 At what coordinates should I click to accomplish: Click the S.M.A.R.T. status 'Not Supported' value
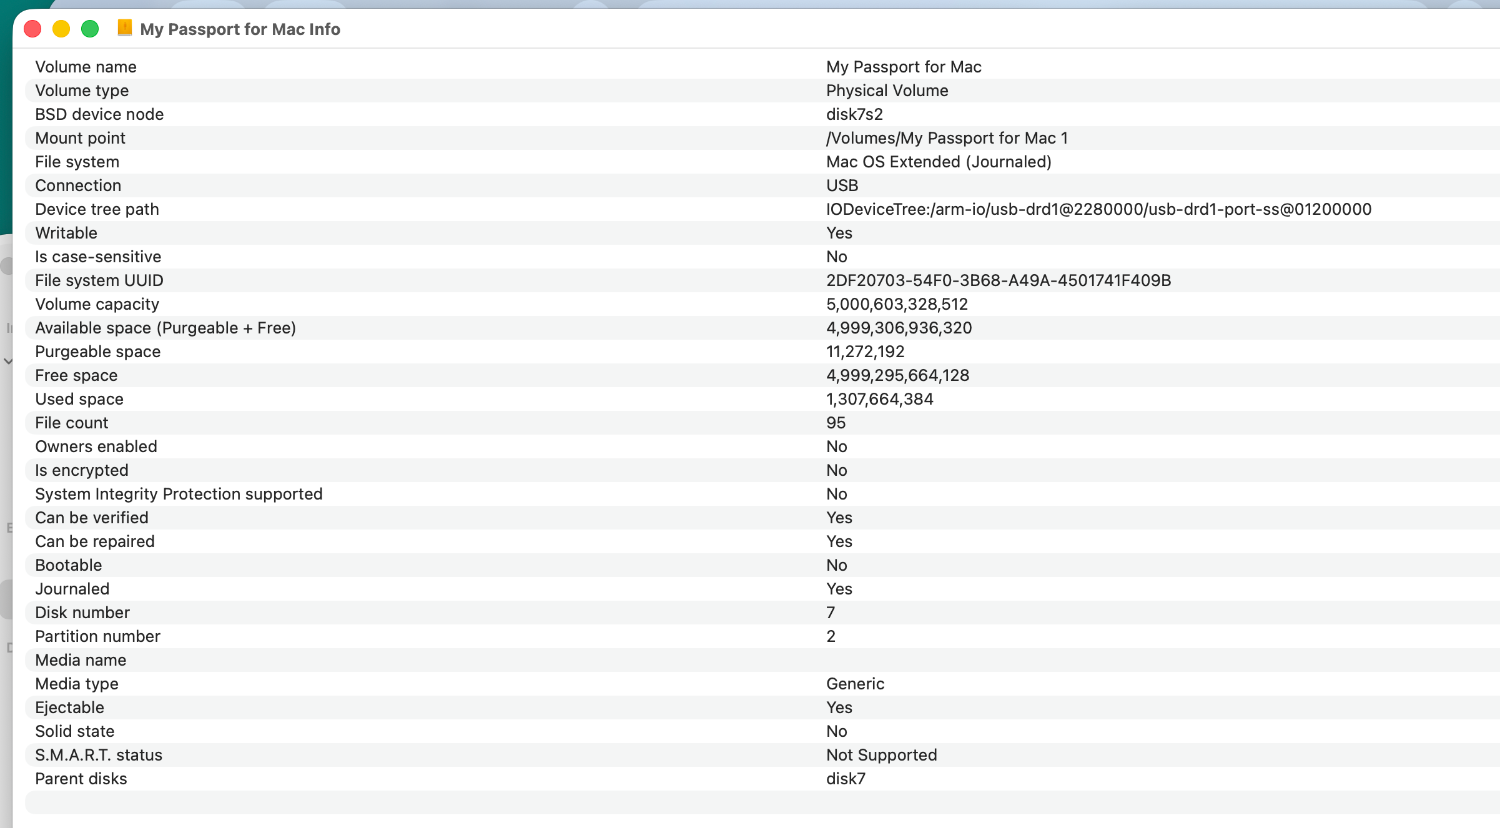pyautogui.click(x=881, y=755)
